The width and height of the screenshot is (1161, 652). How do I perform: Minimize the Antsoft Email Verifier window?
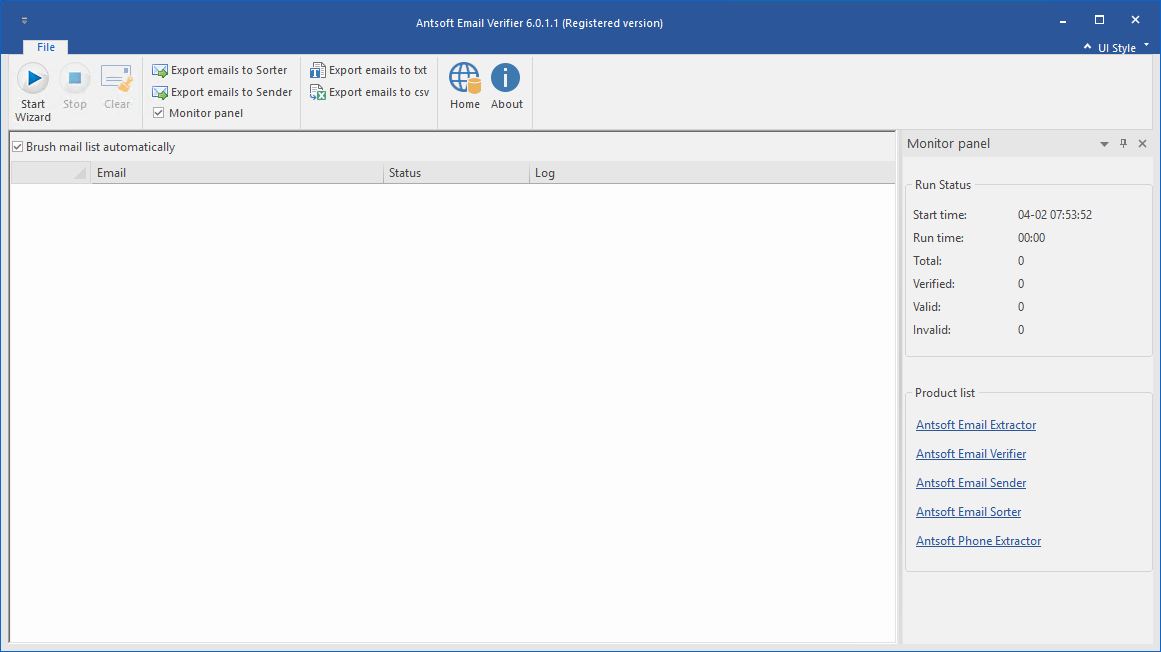coord(1063,21)
